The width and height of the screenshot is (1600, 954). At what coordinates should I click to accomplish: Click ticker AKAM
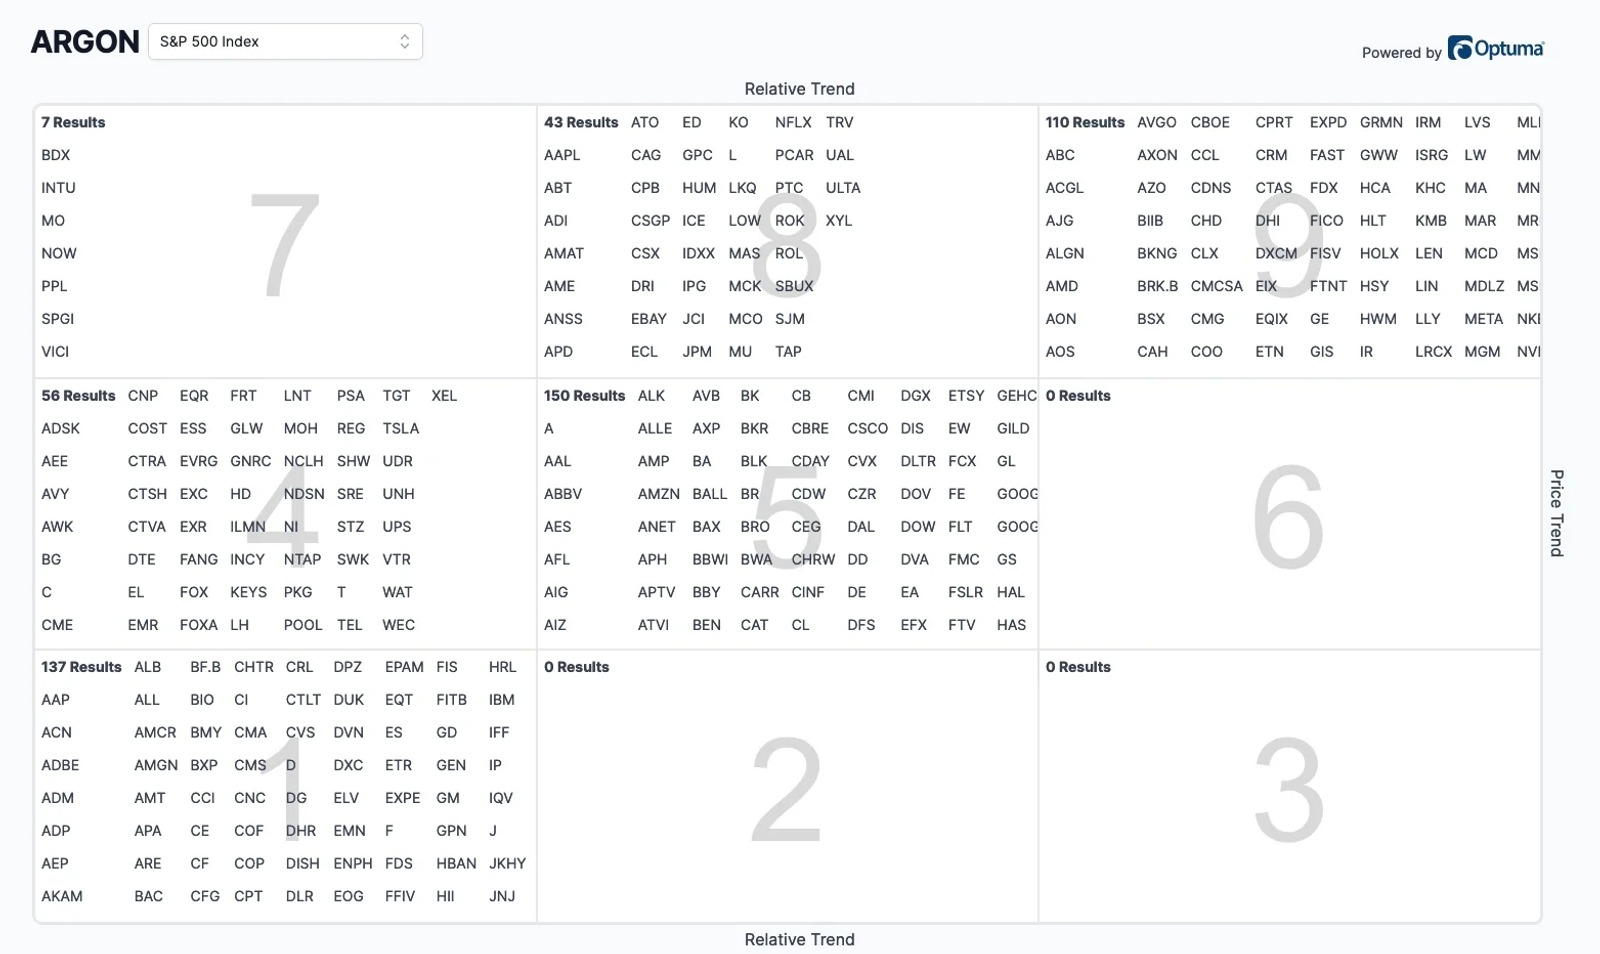point(62,896)
